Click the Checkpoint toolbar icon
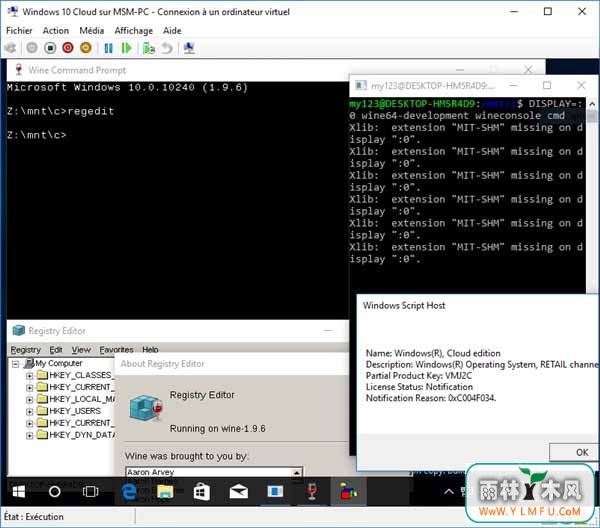 point(148,48)
